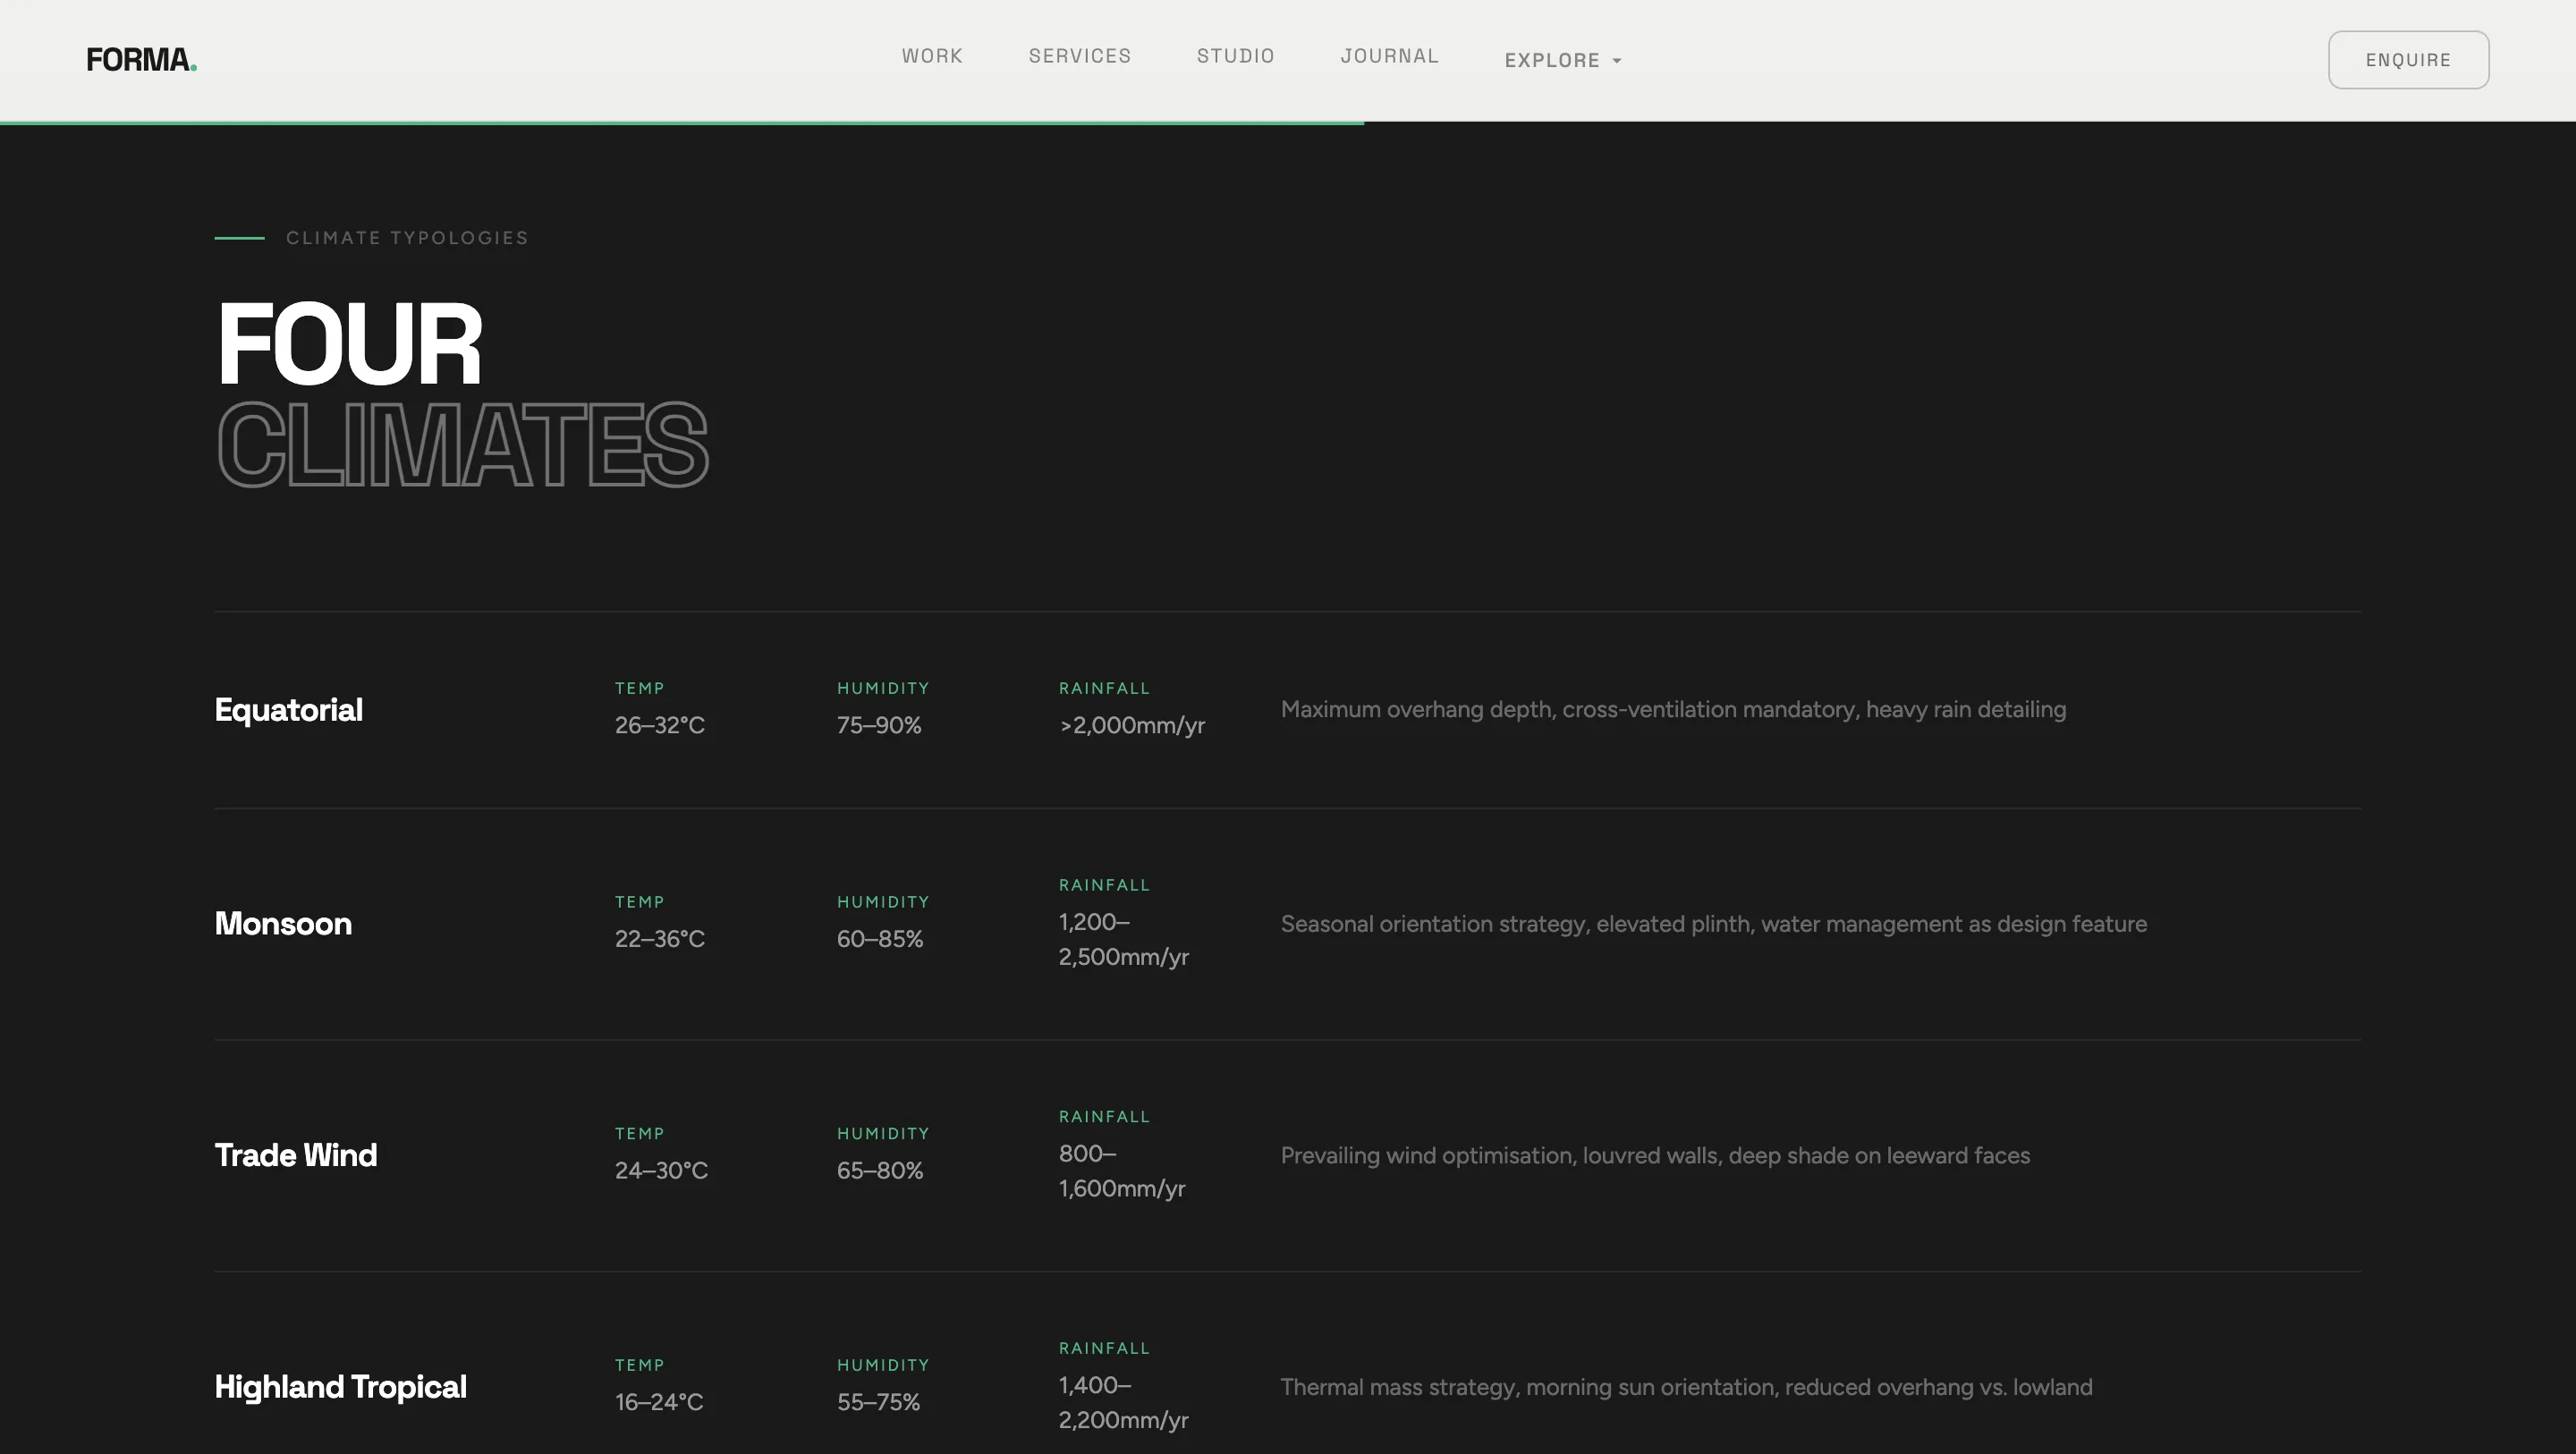Click Monsoon humidity value 60–85%

878,938
